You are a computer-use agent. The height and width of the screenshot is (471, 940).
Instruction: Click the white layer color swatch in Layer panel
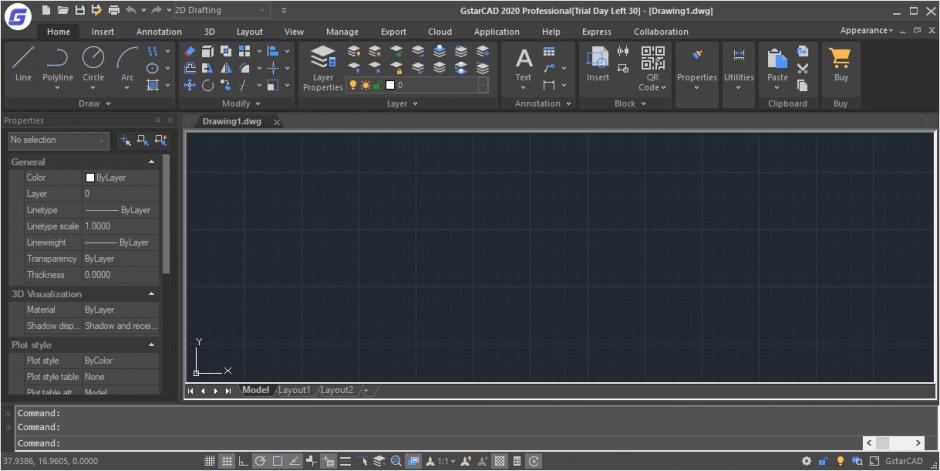[390, 85]
